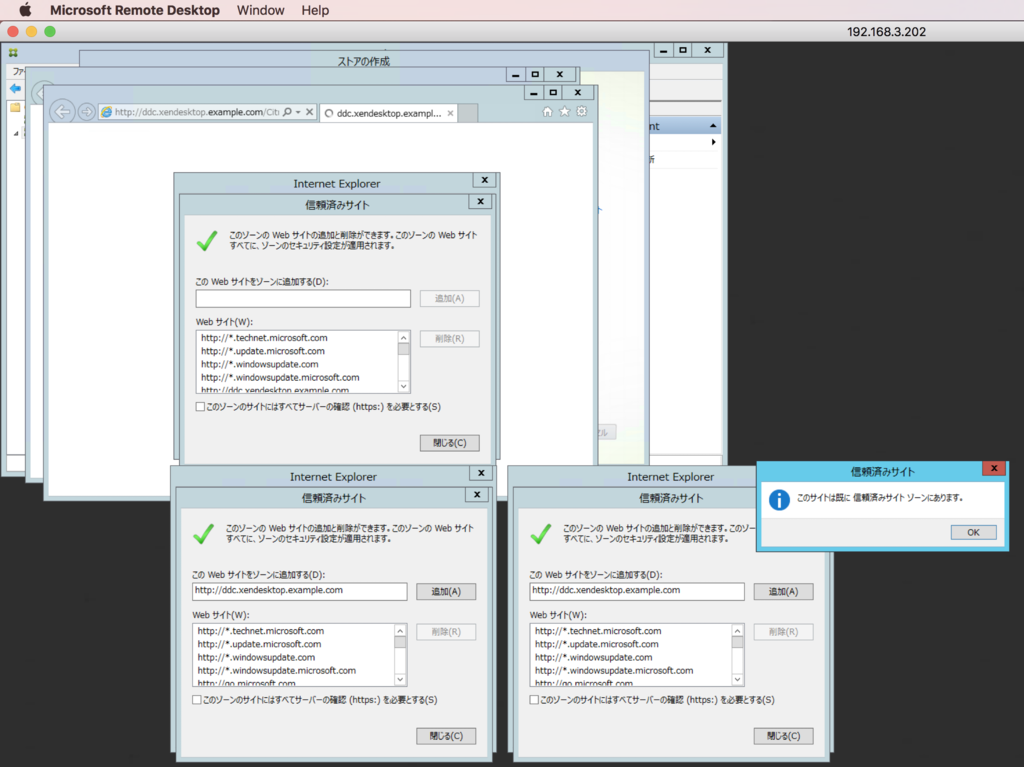Select http://*.technet.microsoft.com in the top dialog list
The height and width of the screenshot is (767, 1024).
point(264,338)
